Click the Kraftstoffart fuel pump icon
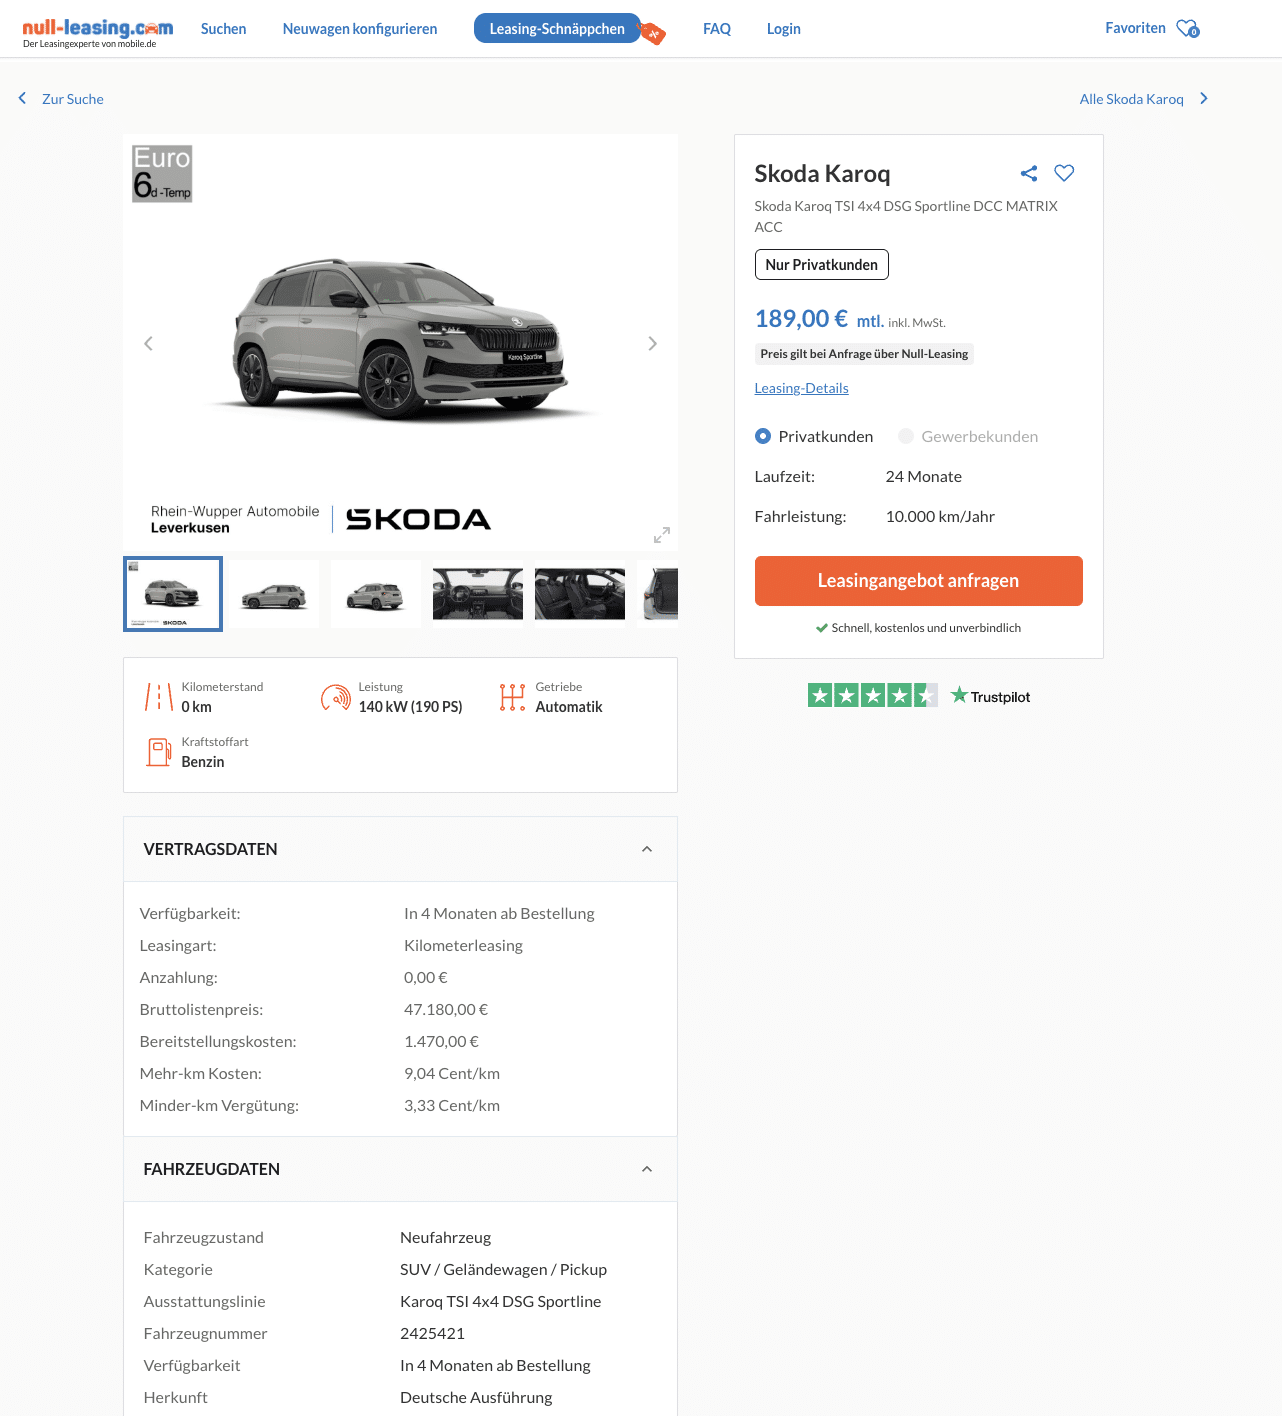This screenshot has height=1416, width=1282. click(x=159, y=752)
